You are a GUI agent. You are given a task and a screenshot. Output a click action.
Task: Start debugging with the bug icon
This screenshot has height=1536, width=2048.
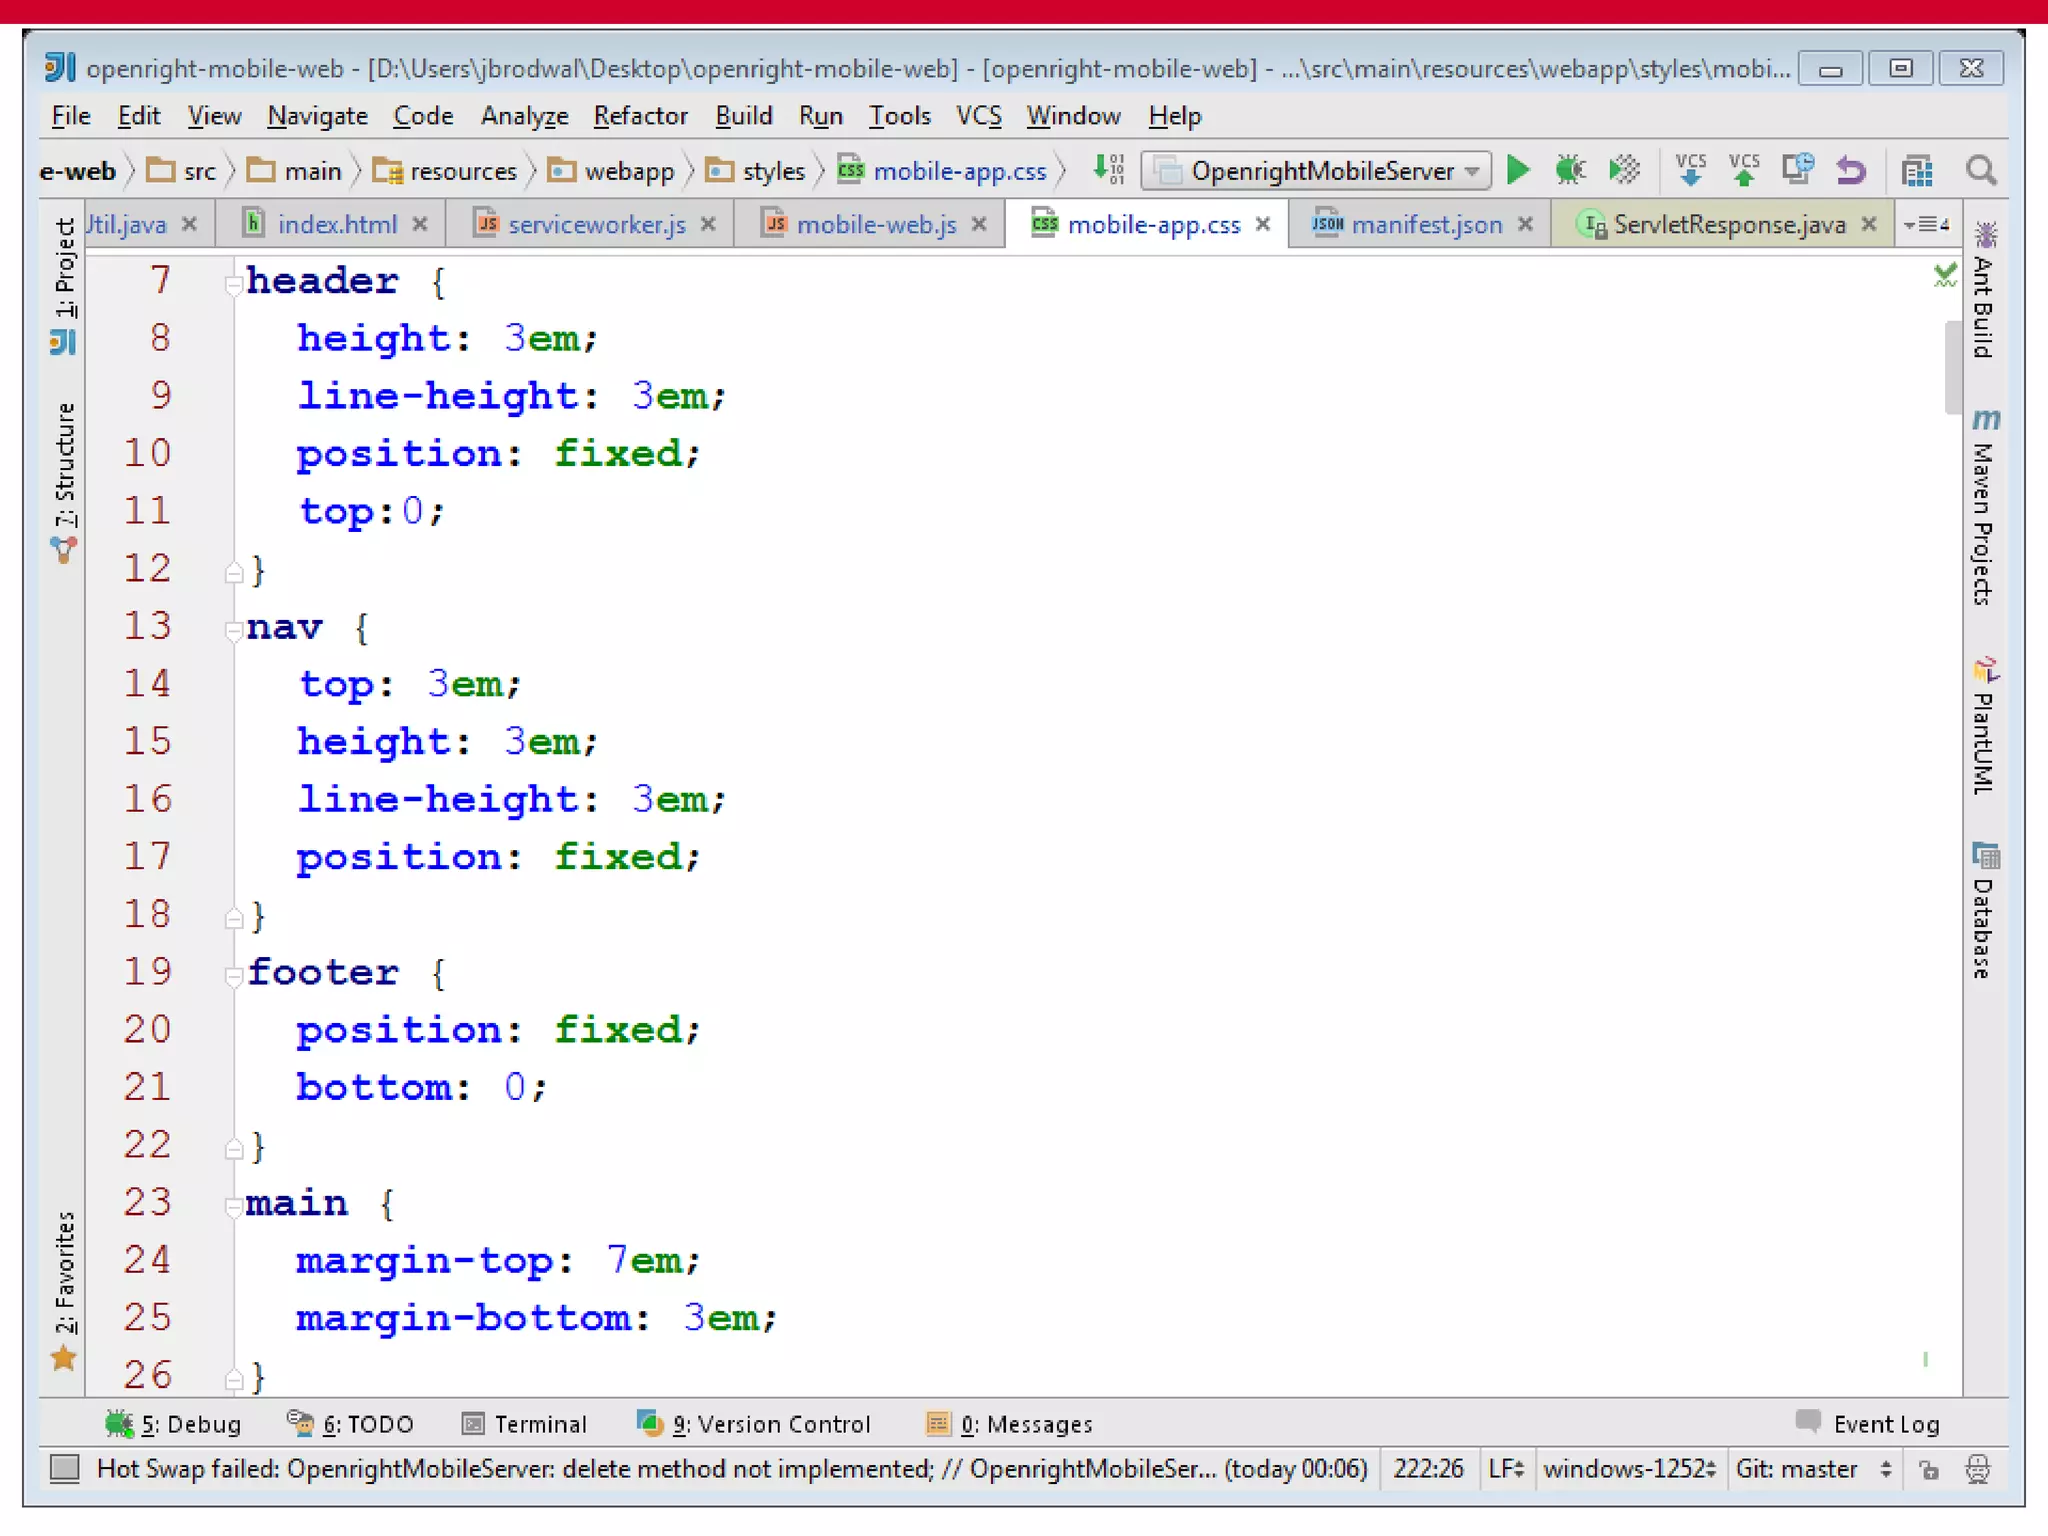1570,170
